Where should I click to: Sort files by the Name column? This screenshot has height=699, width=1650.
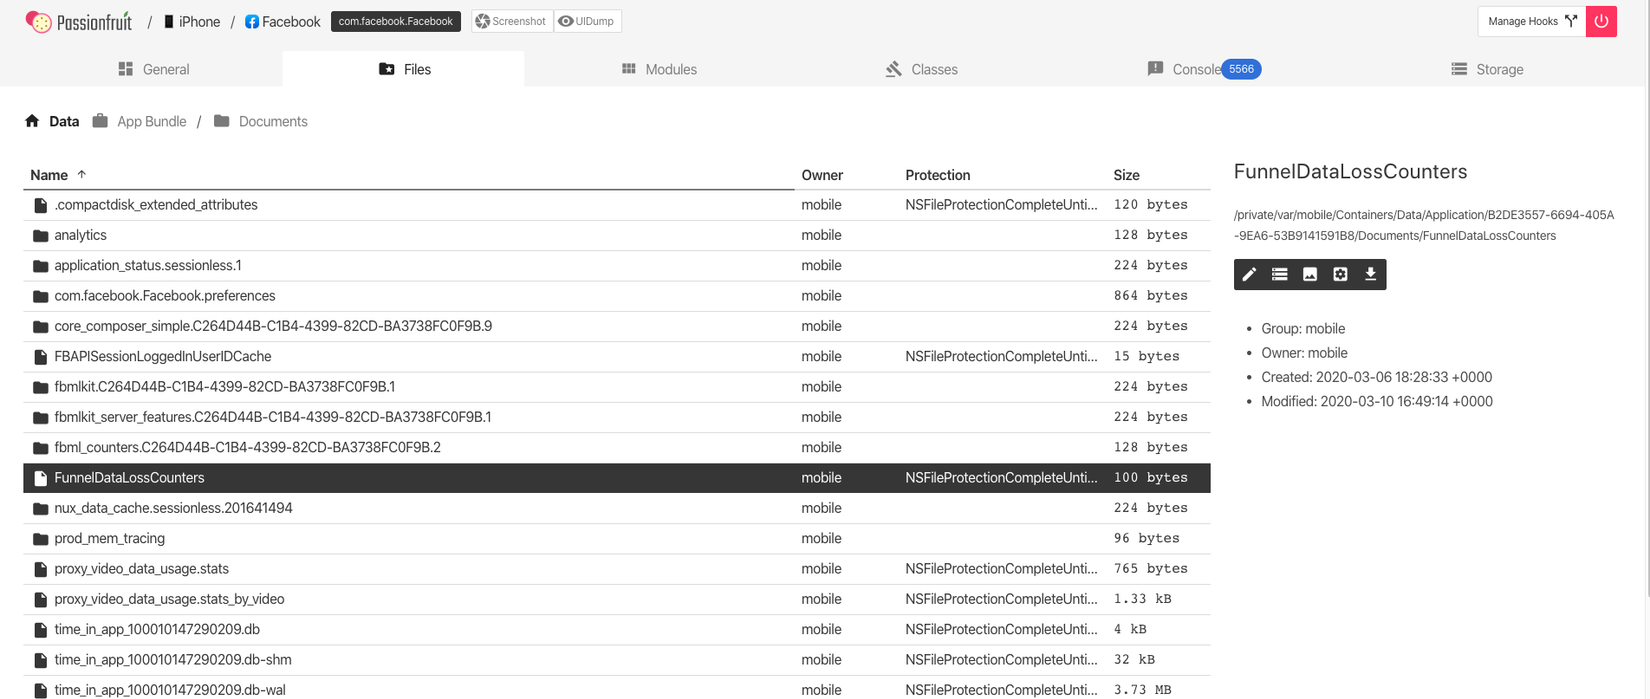49,175
